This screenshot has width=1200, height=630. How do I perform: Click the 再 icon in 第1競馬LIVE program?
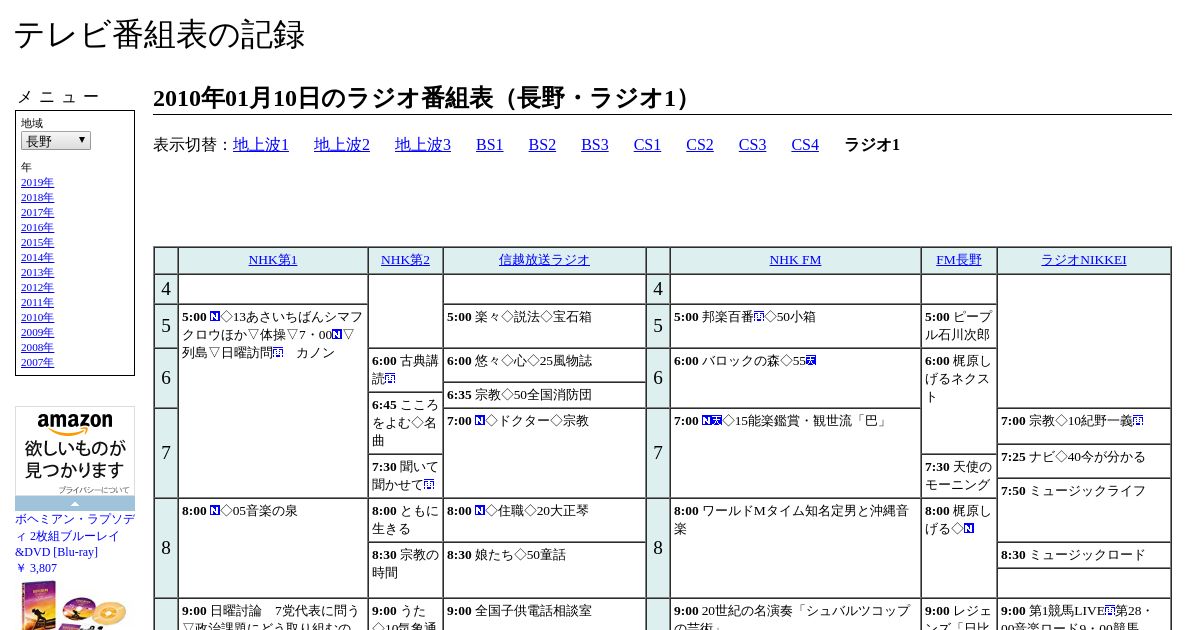[1110, 611]
